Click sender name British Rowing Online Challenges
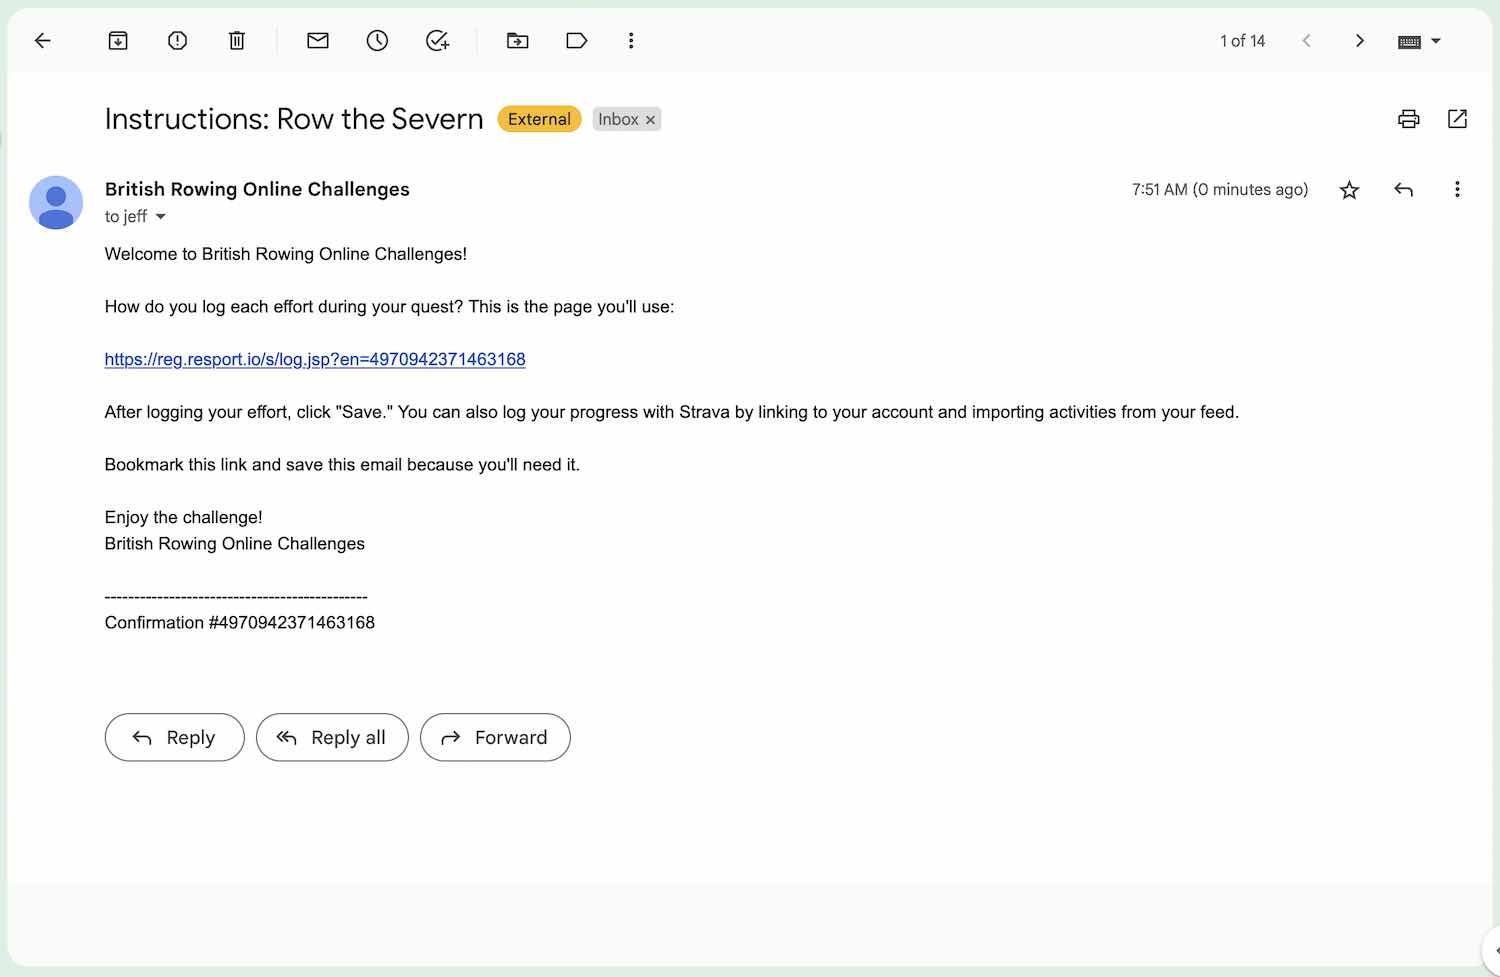The width and height of the screenshot is (1500, 977). [257, 189]
